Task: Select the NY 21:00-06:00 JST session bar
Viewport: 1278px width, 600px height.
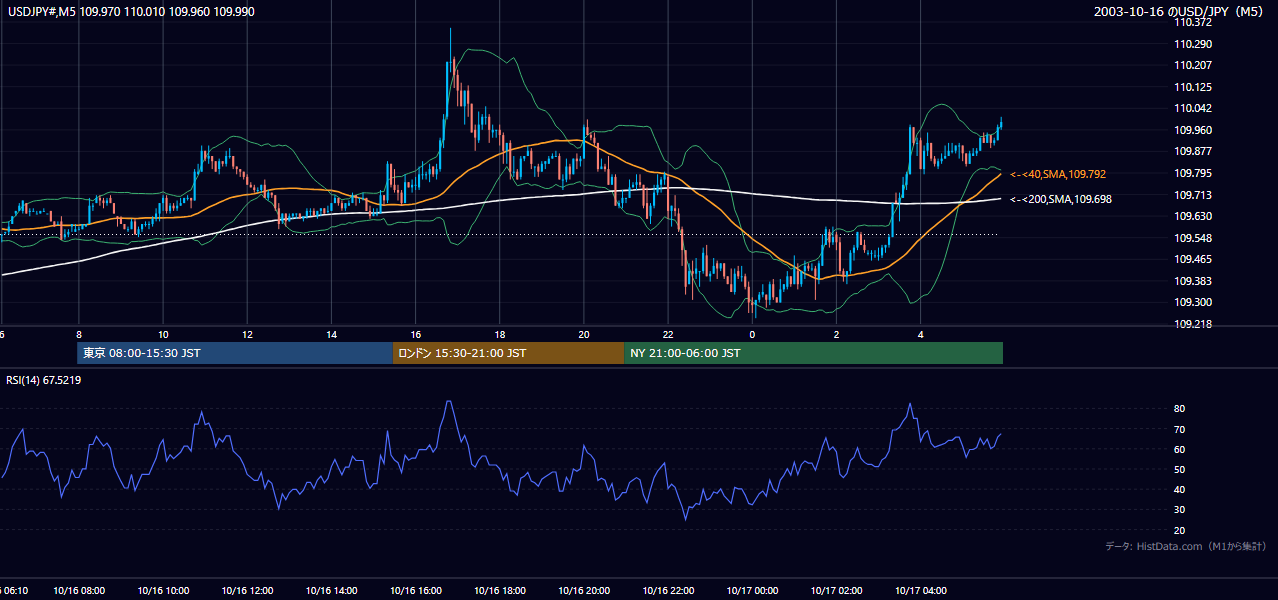Action: click(x=814, y=353)
